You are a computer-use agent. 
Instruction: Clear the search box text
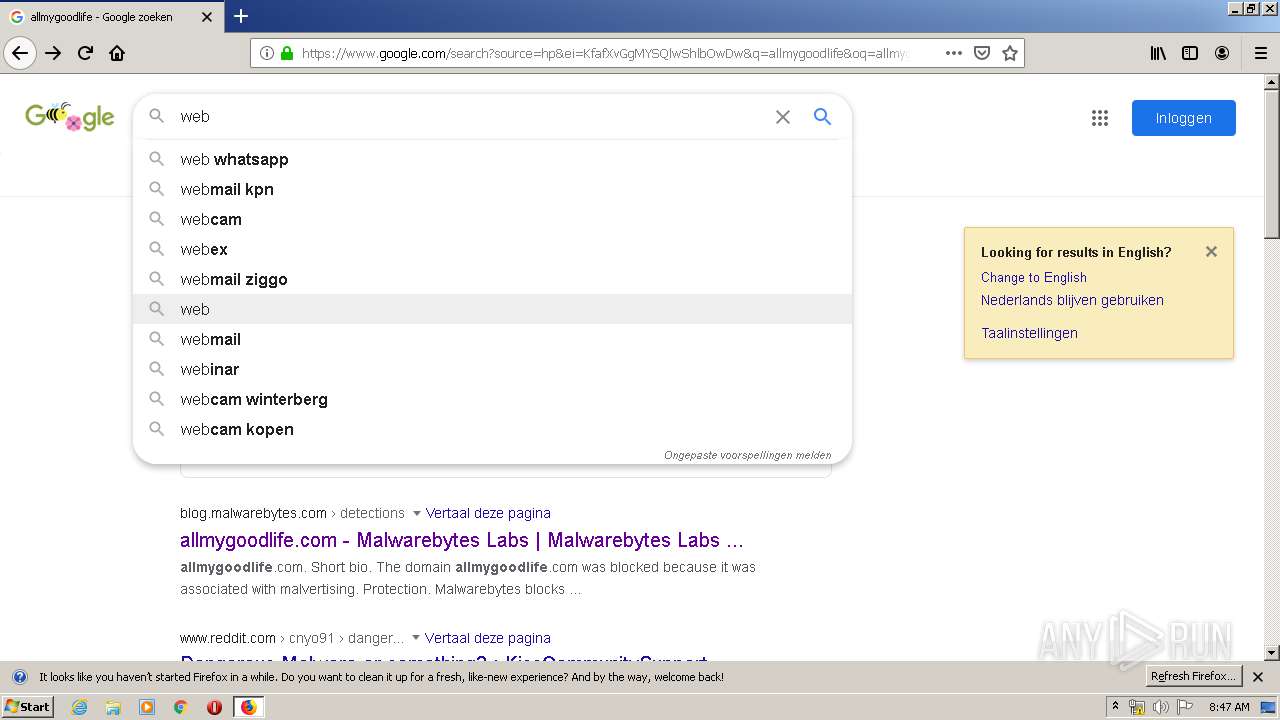coord(783,117)
